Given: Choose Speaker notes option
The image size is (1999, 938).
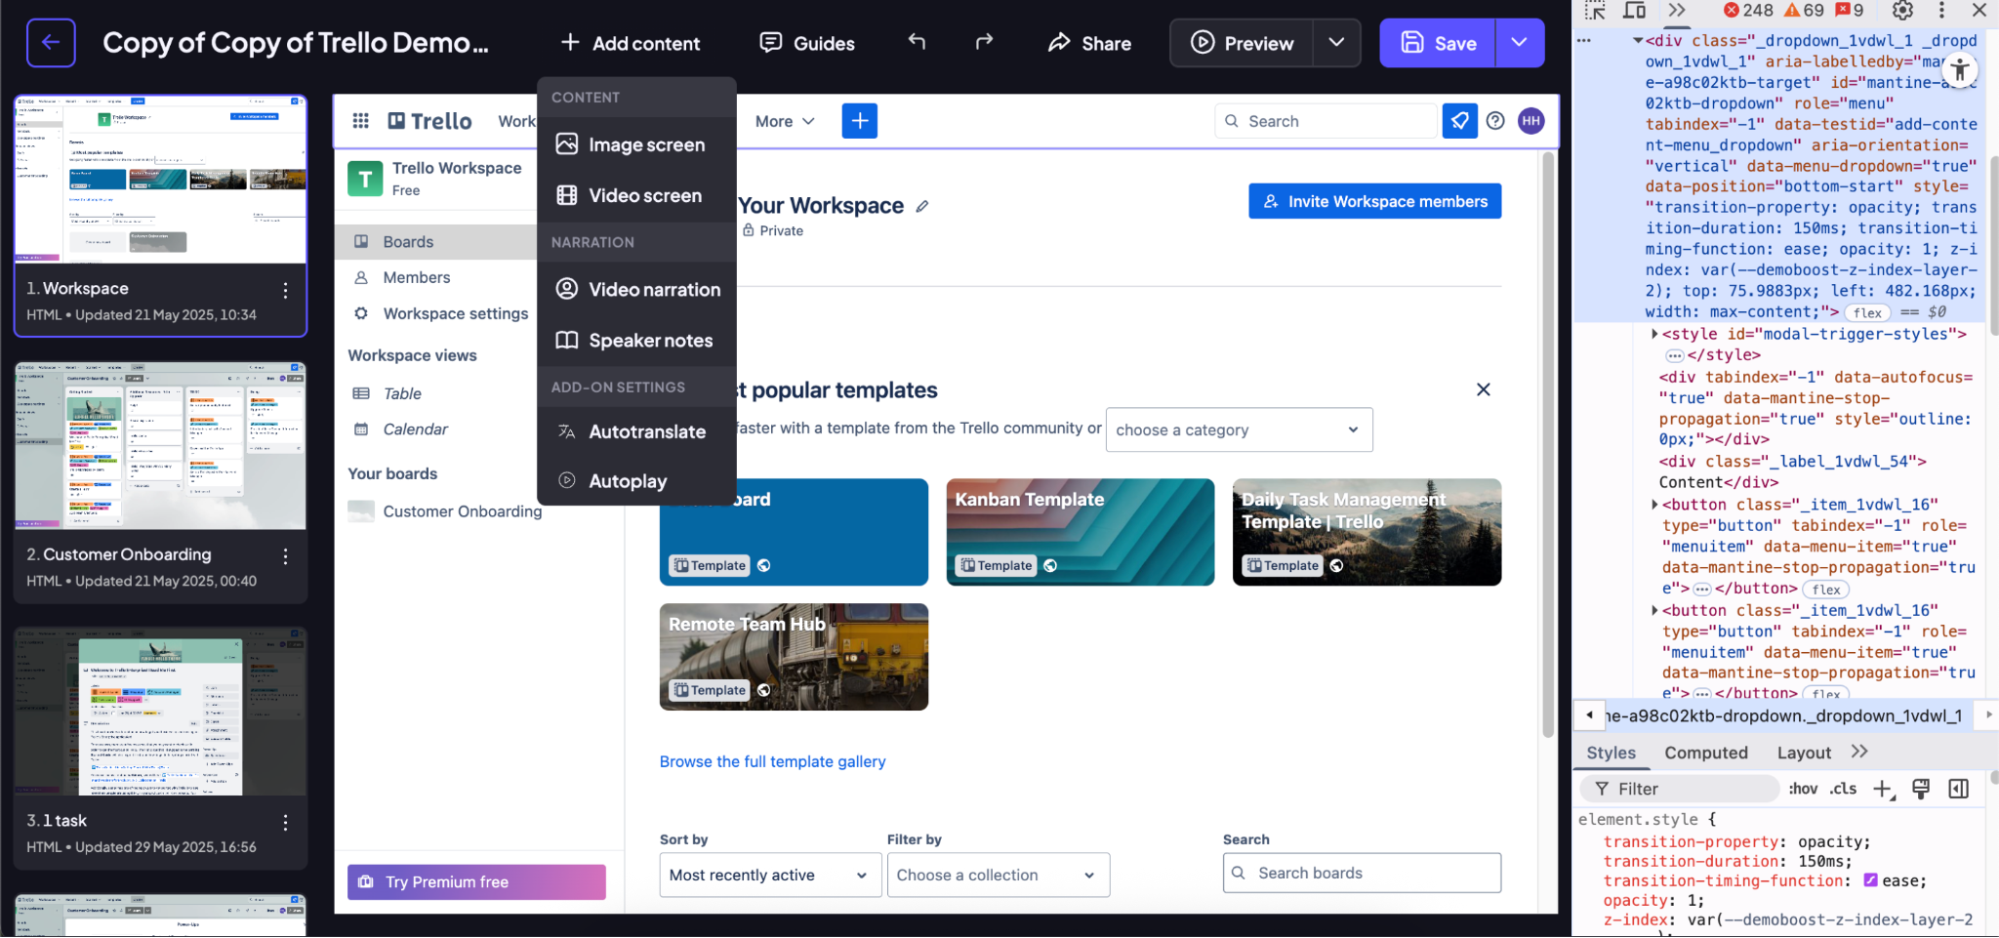Looking at the screenshot, I should click(636, 341).
